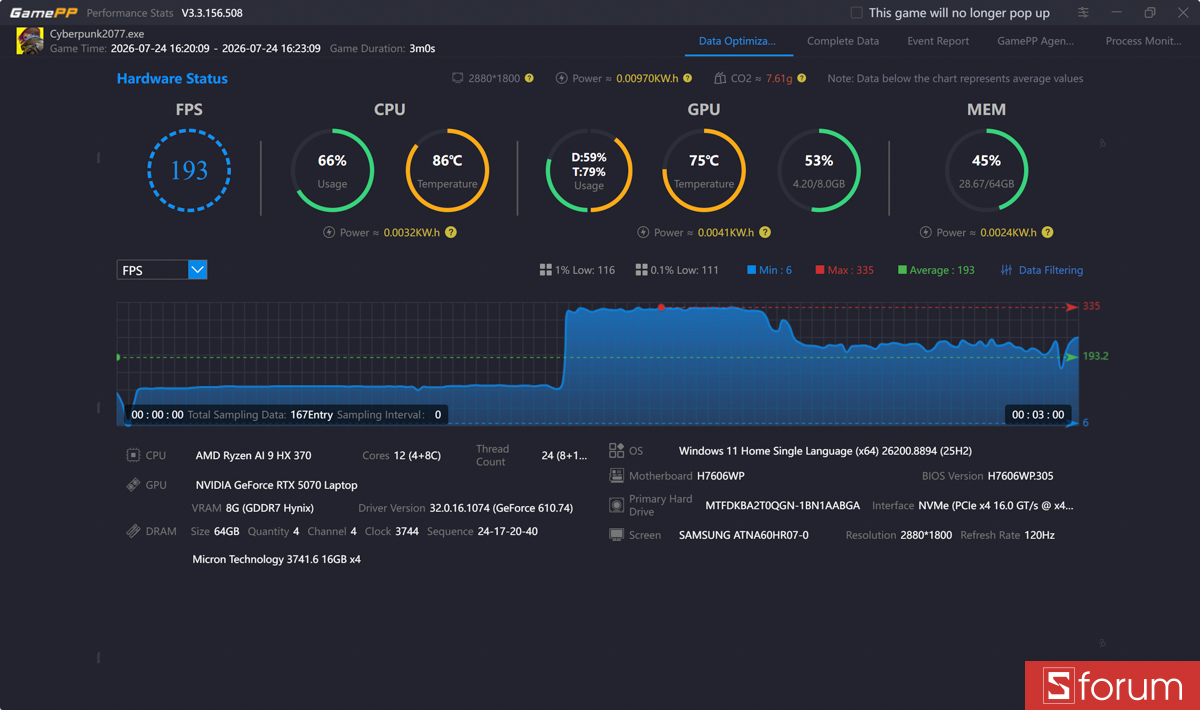Click the GPU card icon in specs
The height and width of the screenshot is (710, 1200).
133,485
